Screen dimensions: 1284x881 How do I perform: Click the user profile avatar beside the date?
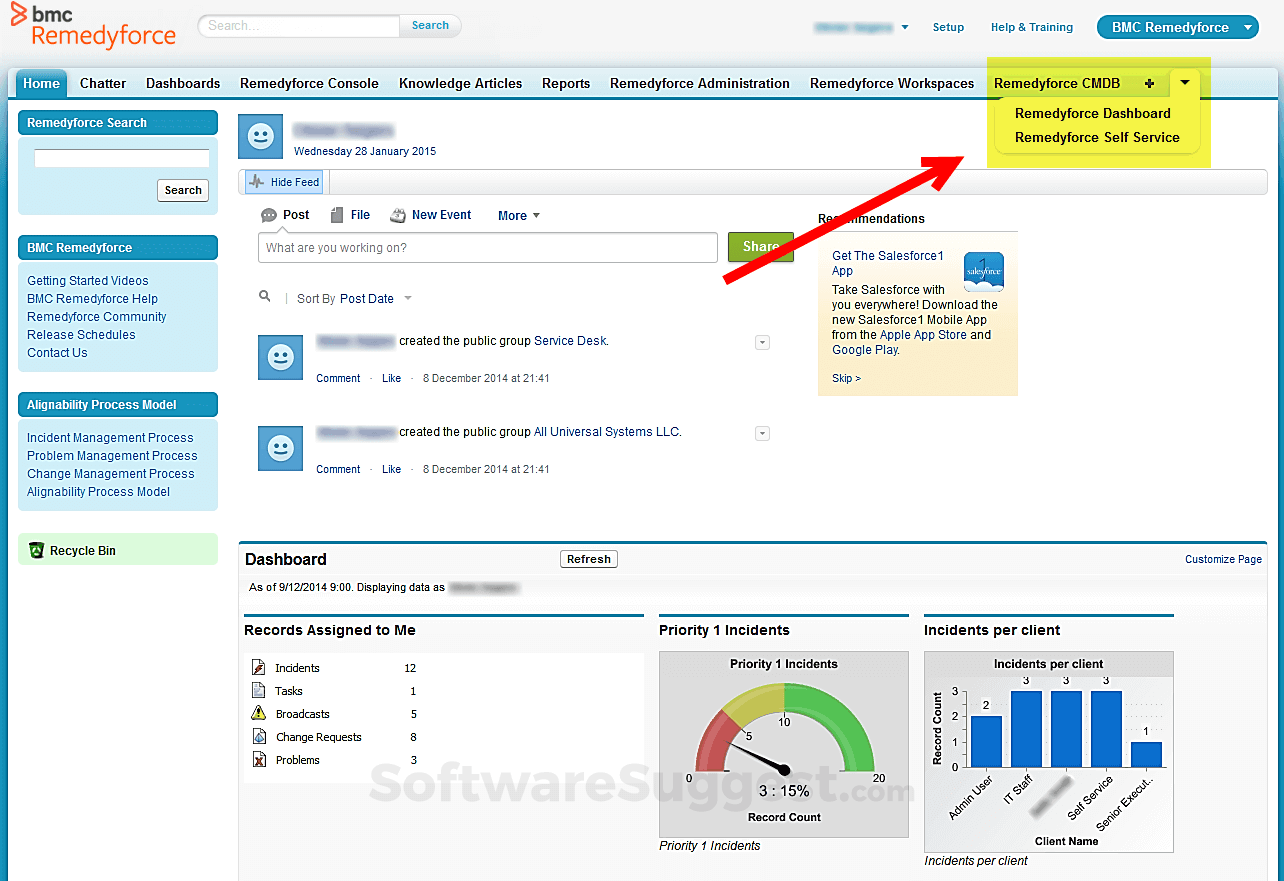point(261,136)
